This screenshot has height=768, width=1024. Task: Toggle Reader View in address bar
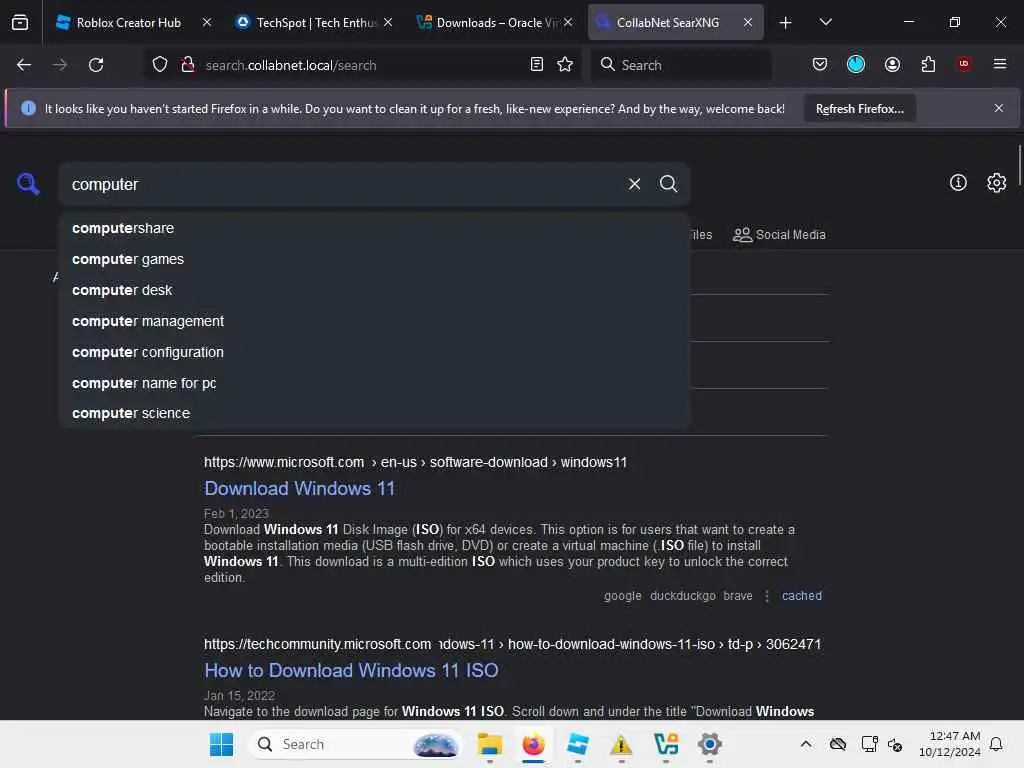point(537,65)
